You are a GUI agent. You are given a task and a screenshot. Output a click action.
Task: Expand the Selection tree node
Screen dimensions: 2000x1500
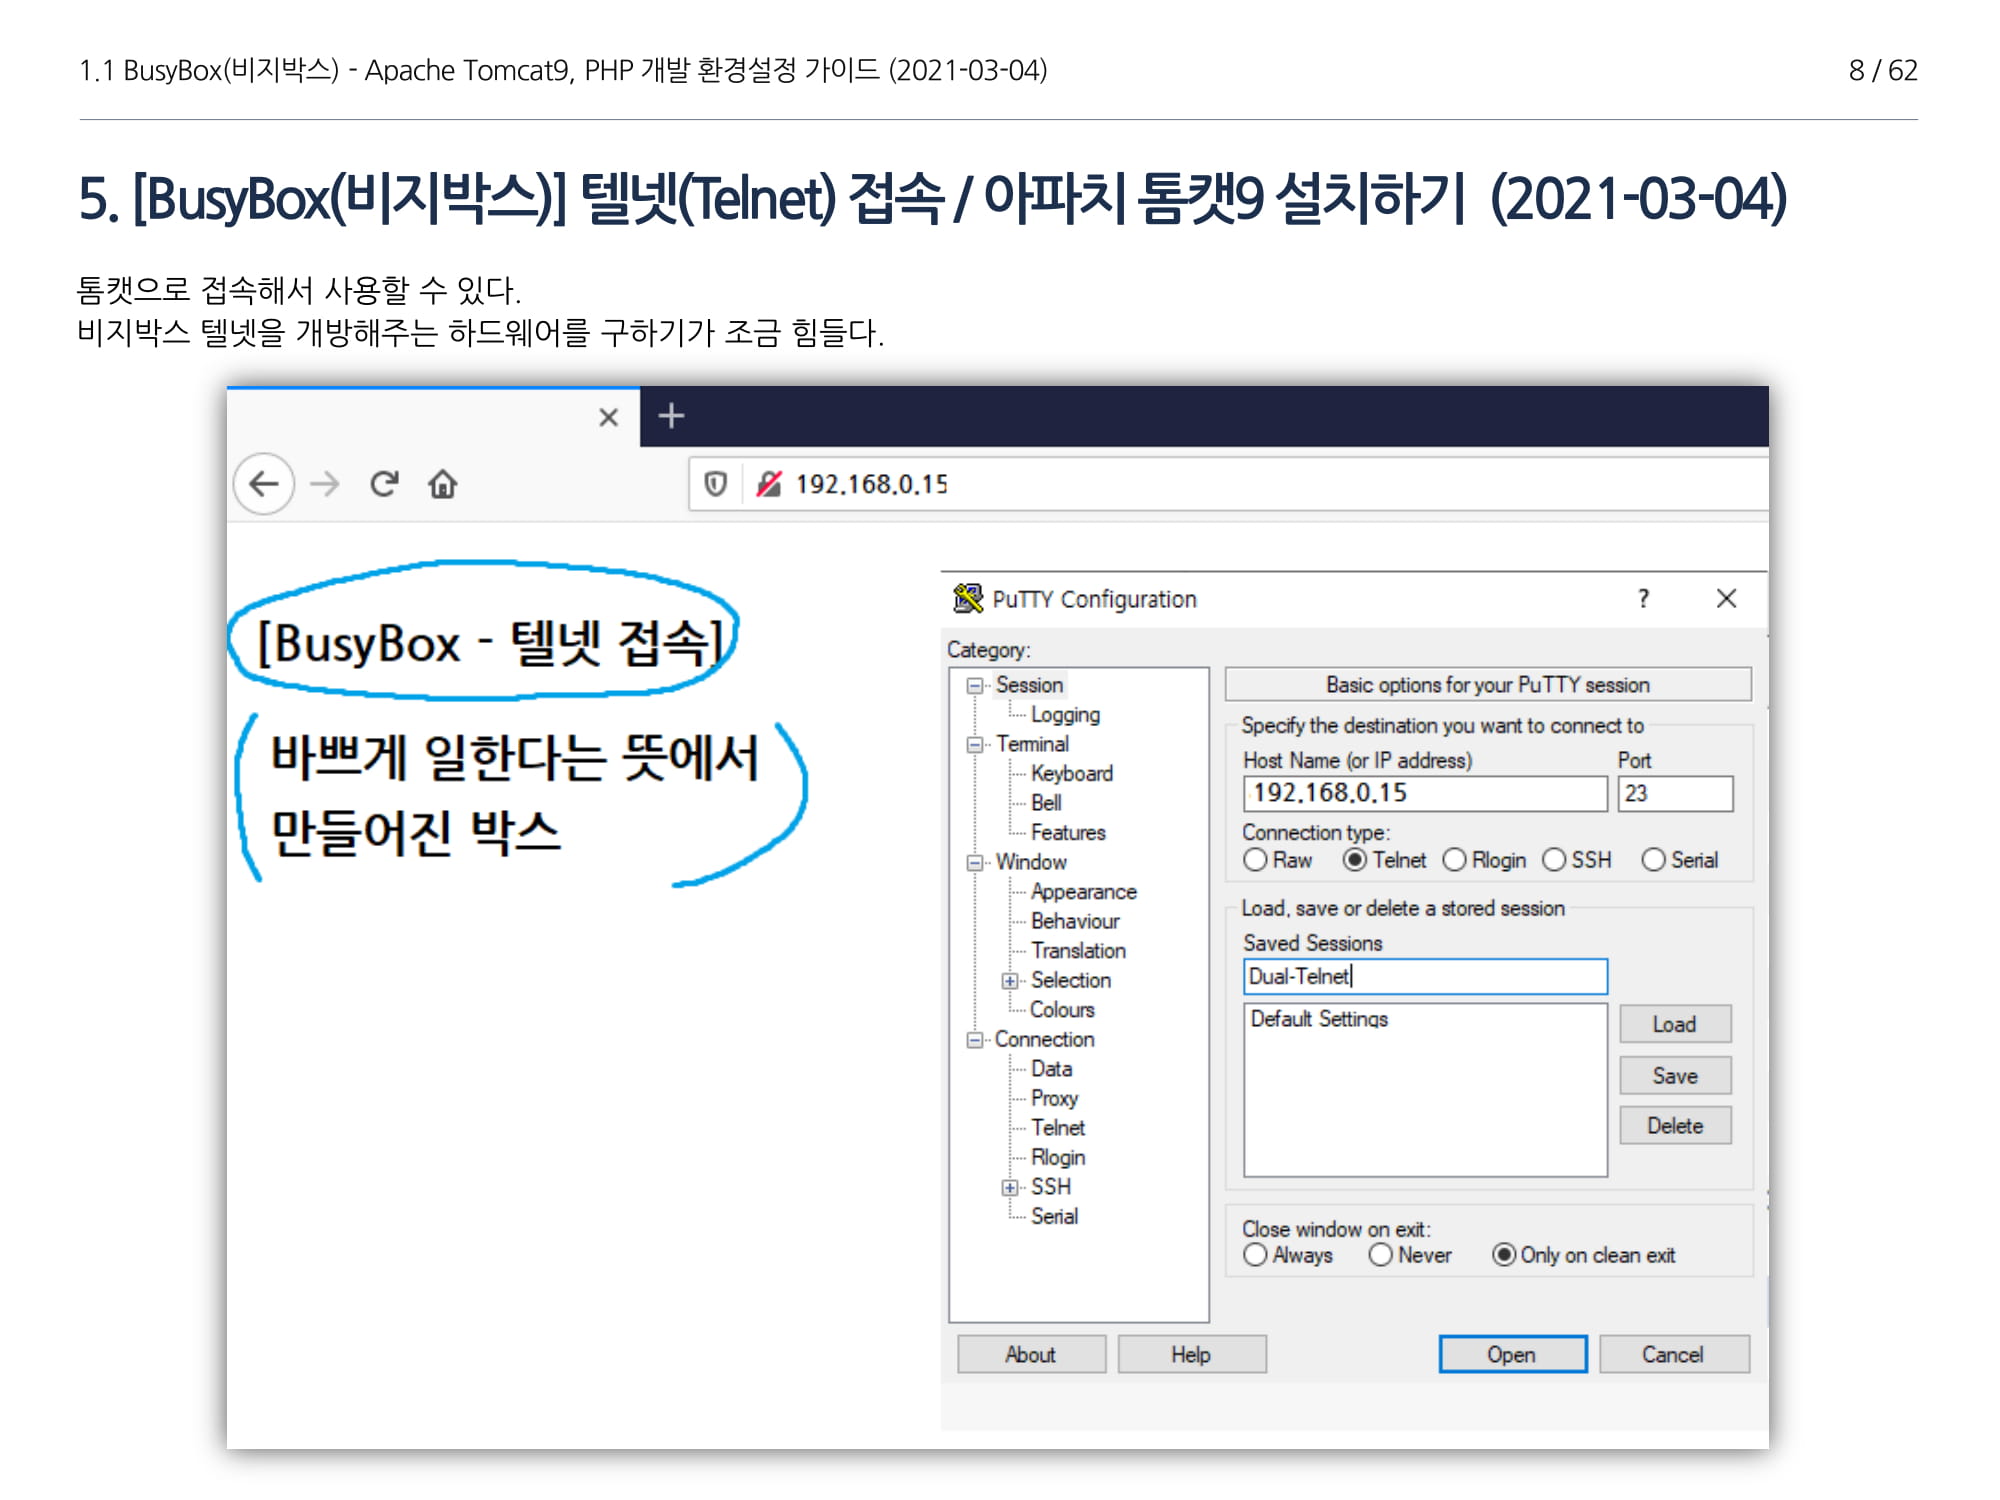point(1010,981)
